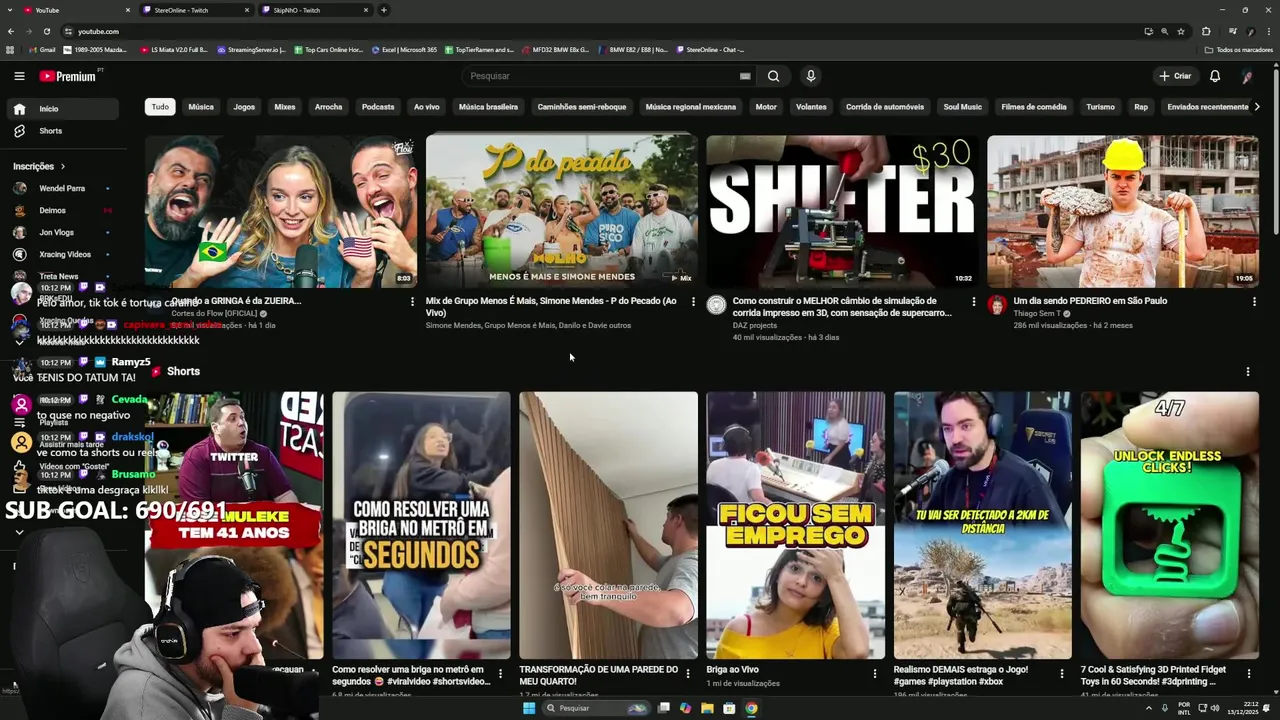Image resolution: width=1280 pixels, height=720 pixels.
Task: Open options for the TRANSFORMAÇÃO DE UMA PAREDE short
Action: (x=687, y=673)
